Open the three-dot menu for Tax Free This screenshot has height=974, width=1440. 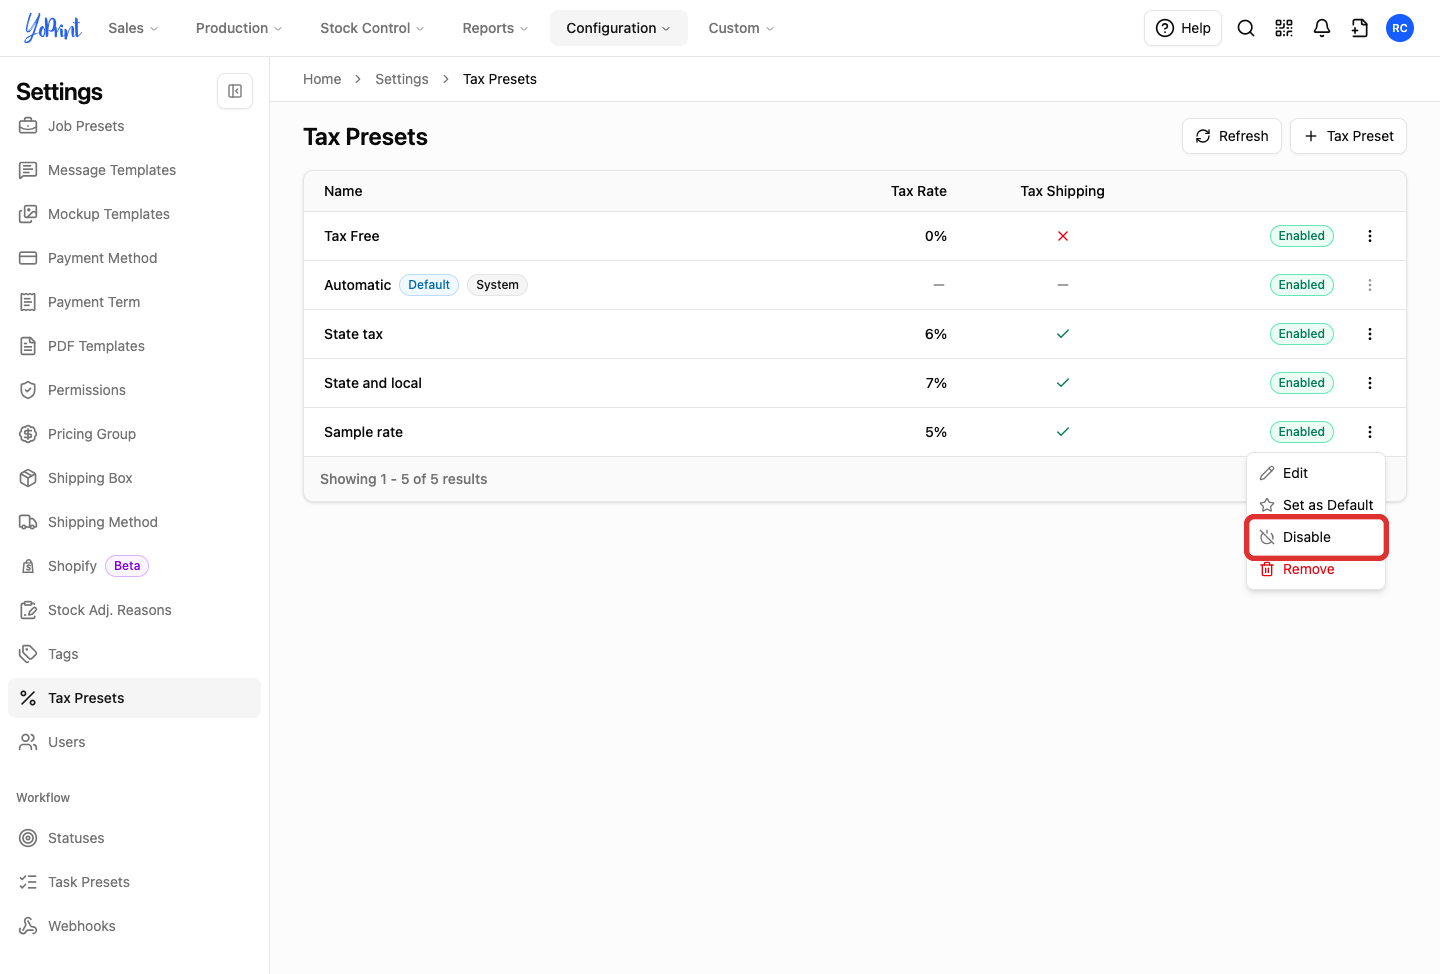[x=1370, y=236]
